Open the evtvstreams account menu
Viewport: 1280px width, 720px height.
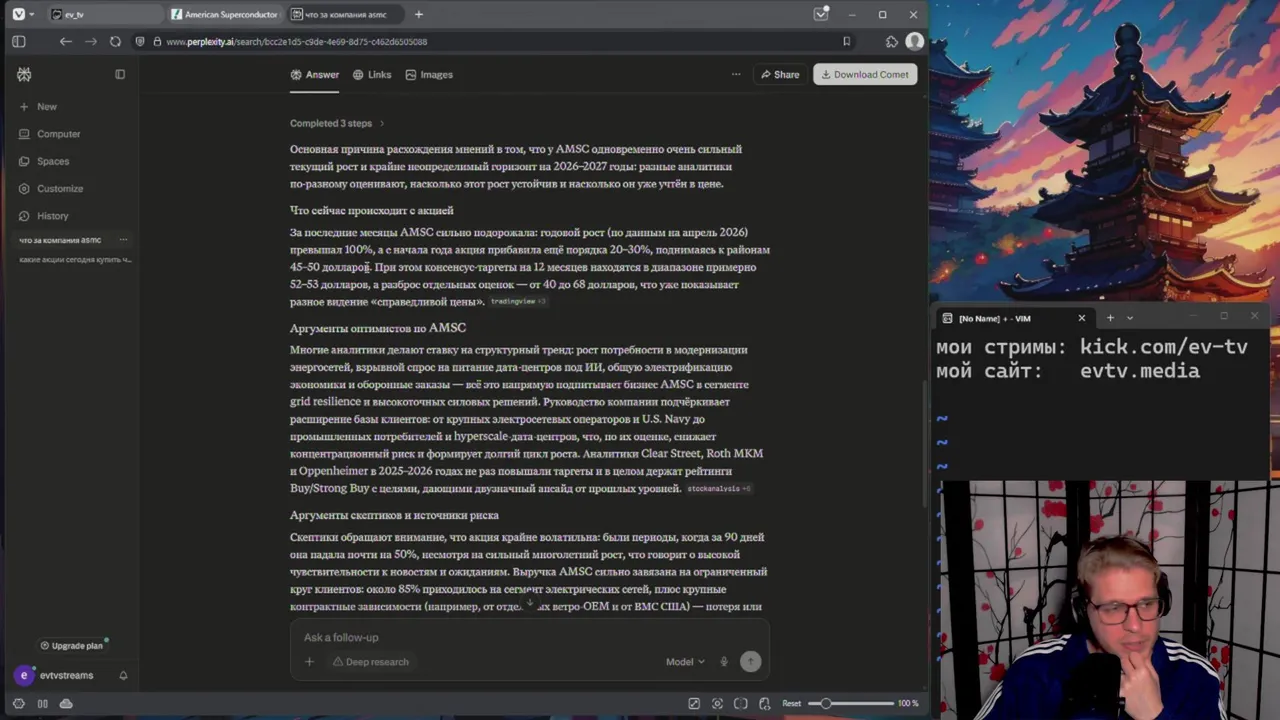click(x=55, y=675)
